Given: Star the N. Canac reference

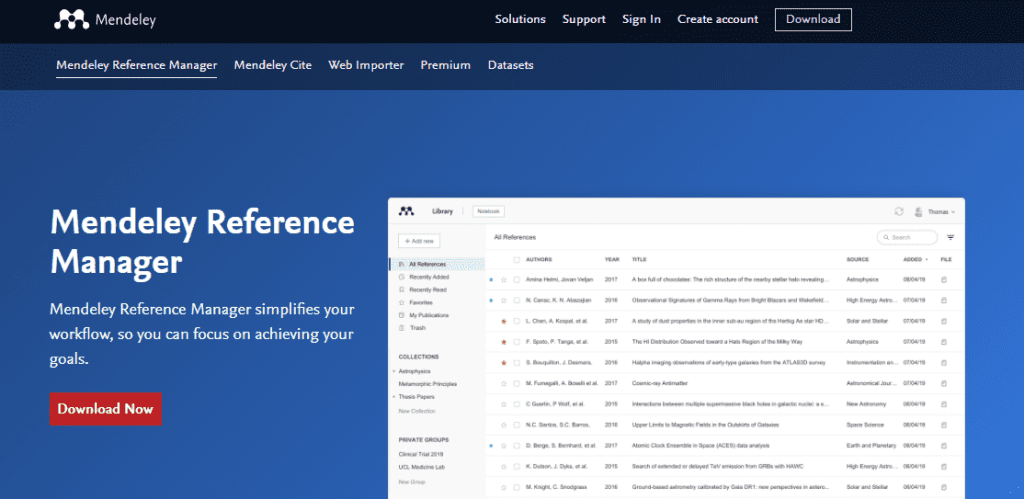Looking at the screenshot, I should (504, 300).
